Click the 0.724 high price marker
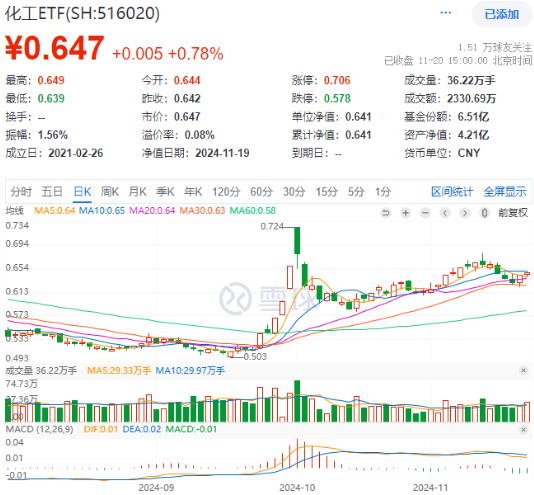The width and height of the screenshot is (534, 495). coord(272,227)
